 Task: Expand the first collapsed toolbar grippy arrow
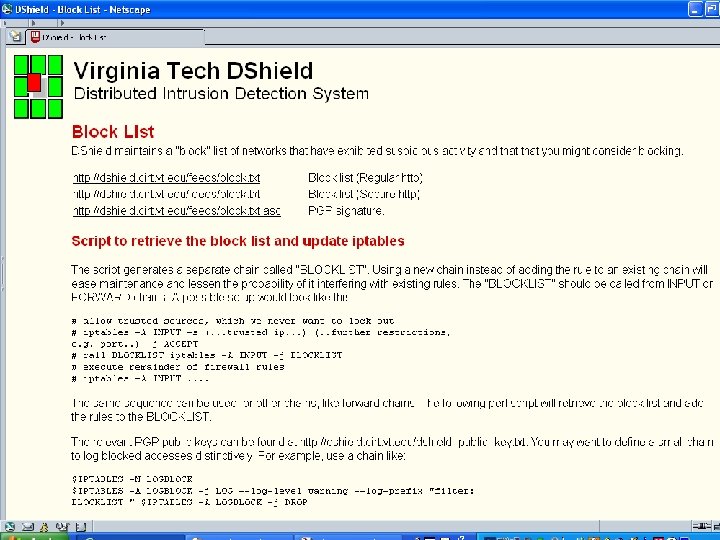coord(4,22)
